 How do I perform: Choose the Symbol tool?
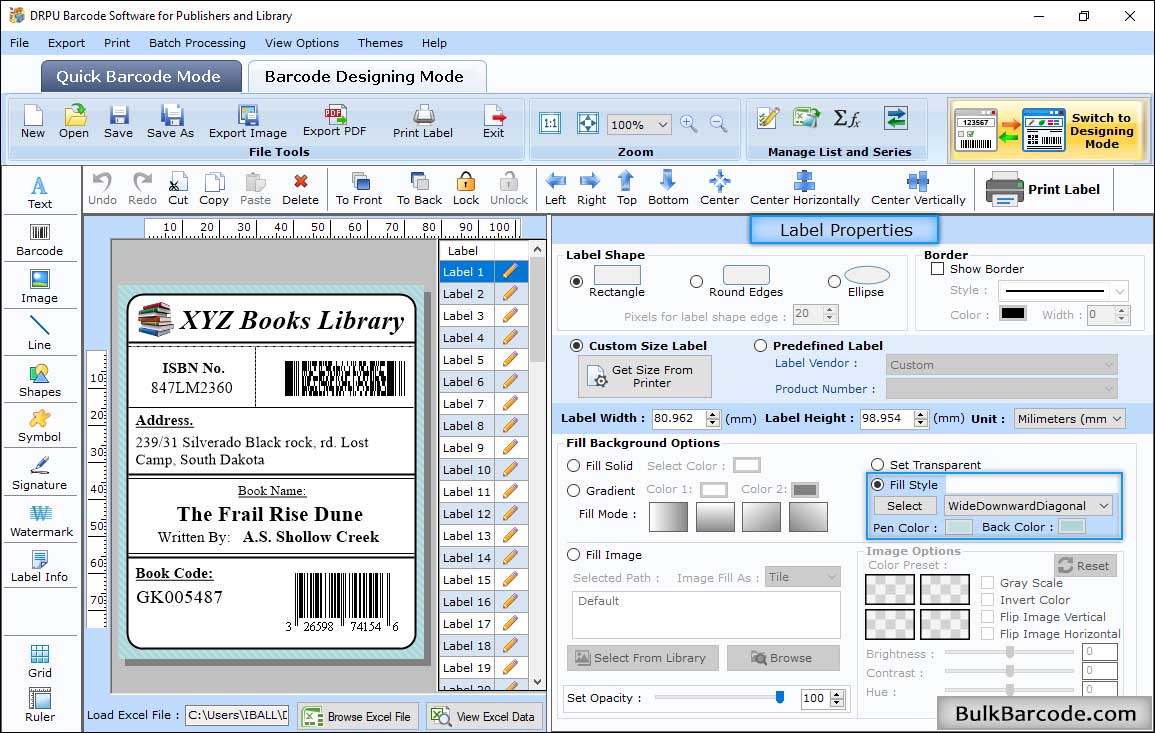(x=40, y=426)
